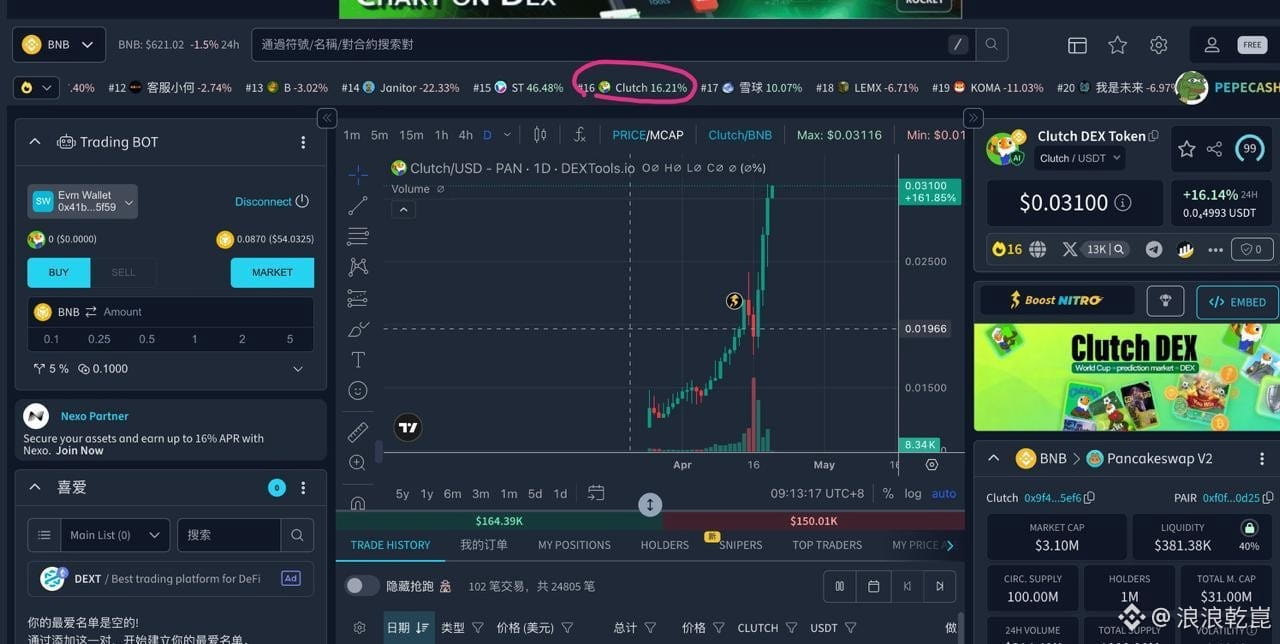Viewport: 1280px width, 644px height.
Task: Click the Disconnect wallet link
Action: [x=272, y=201]
